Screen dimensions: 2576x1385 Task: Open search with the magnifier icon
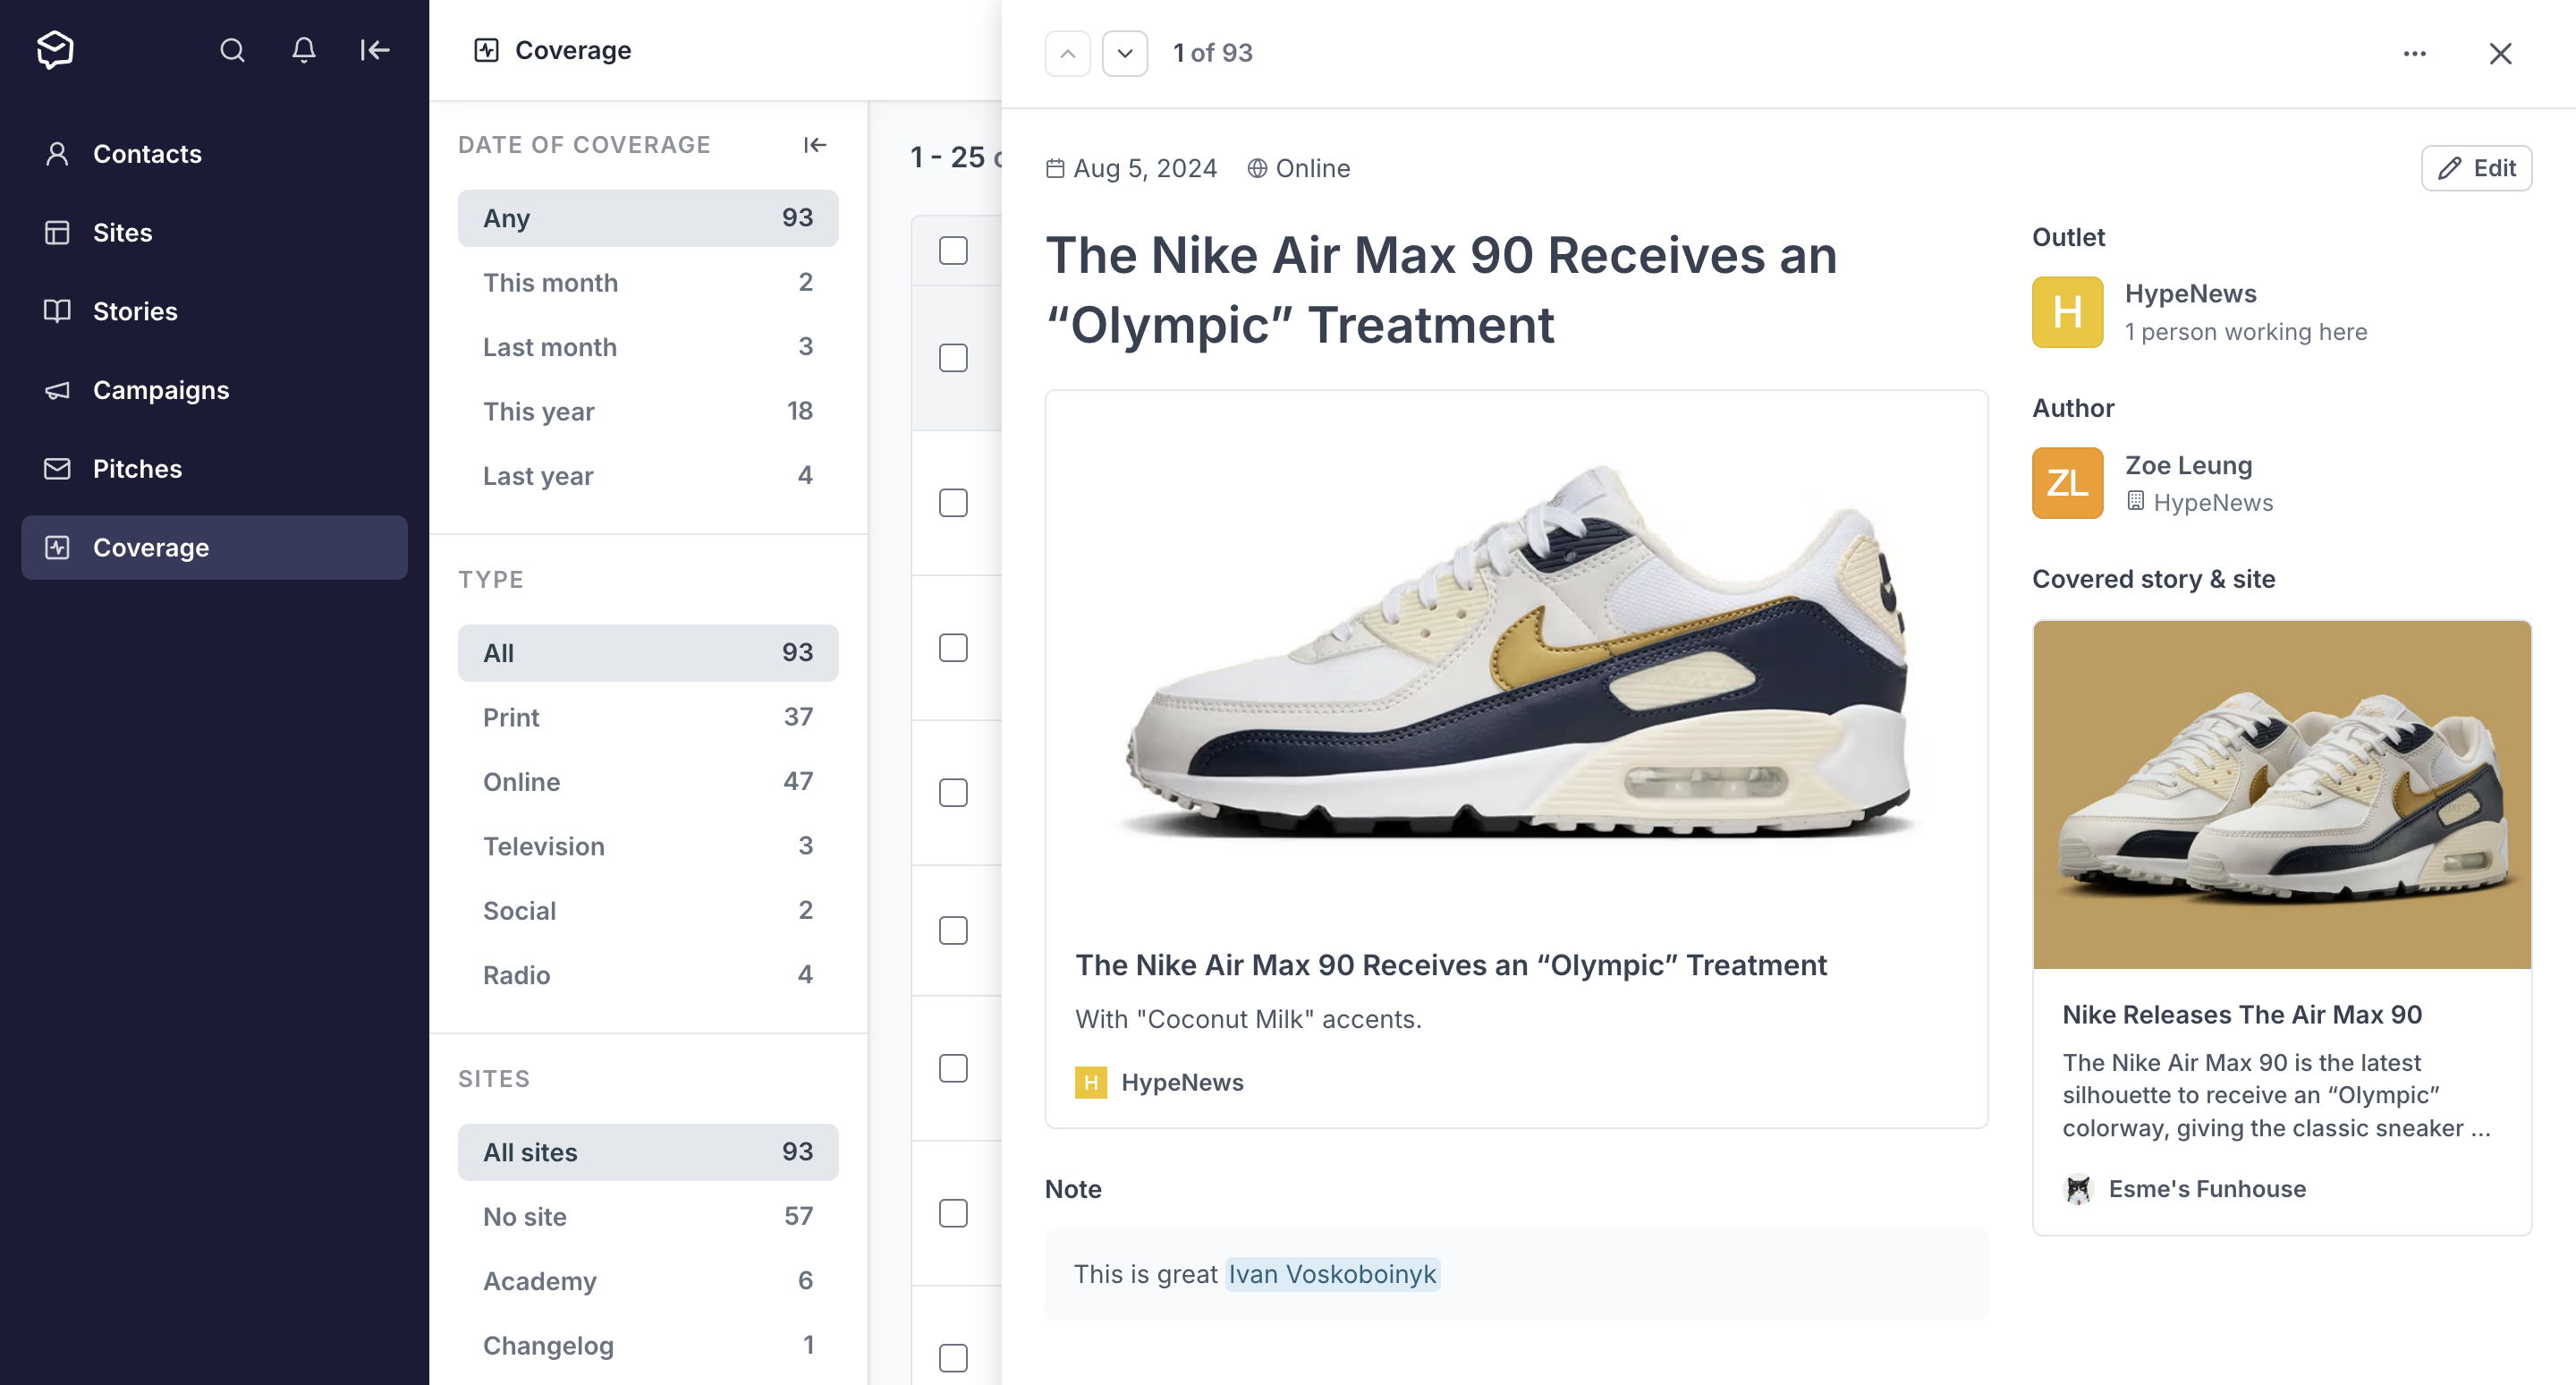[x=232, y=50]
